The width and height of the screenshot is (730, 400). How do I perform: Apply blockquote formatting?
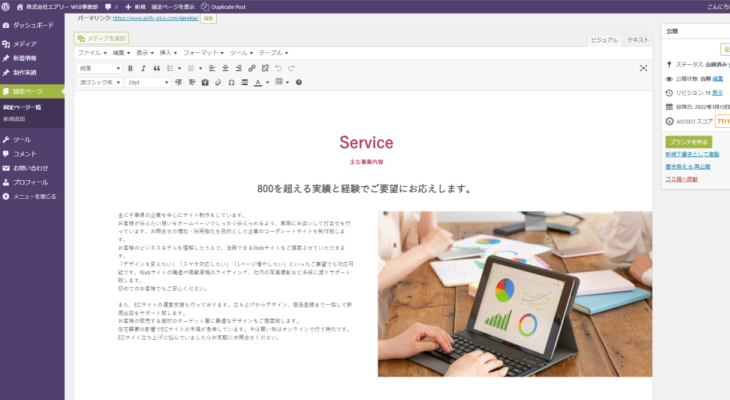pos(157,68)
